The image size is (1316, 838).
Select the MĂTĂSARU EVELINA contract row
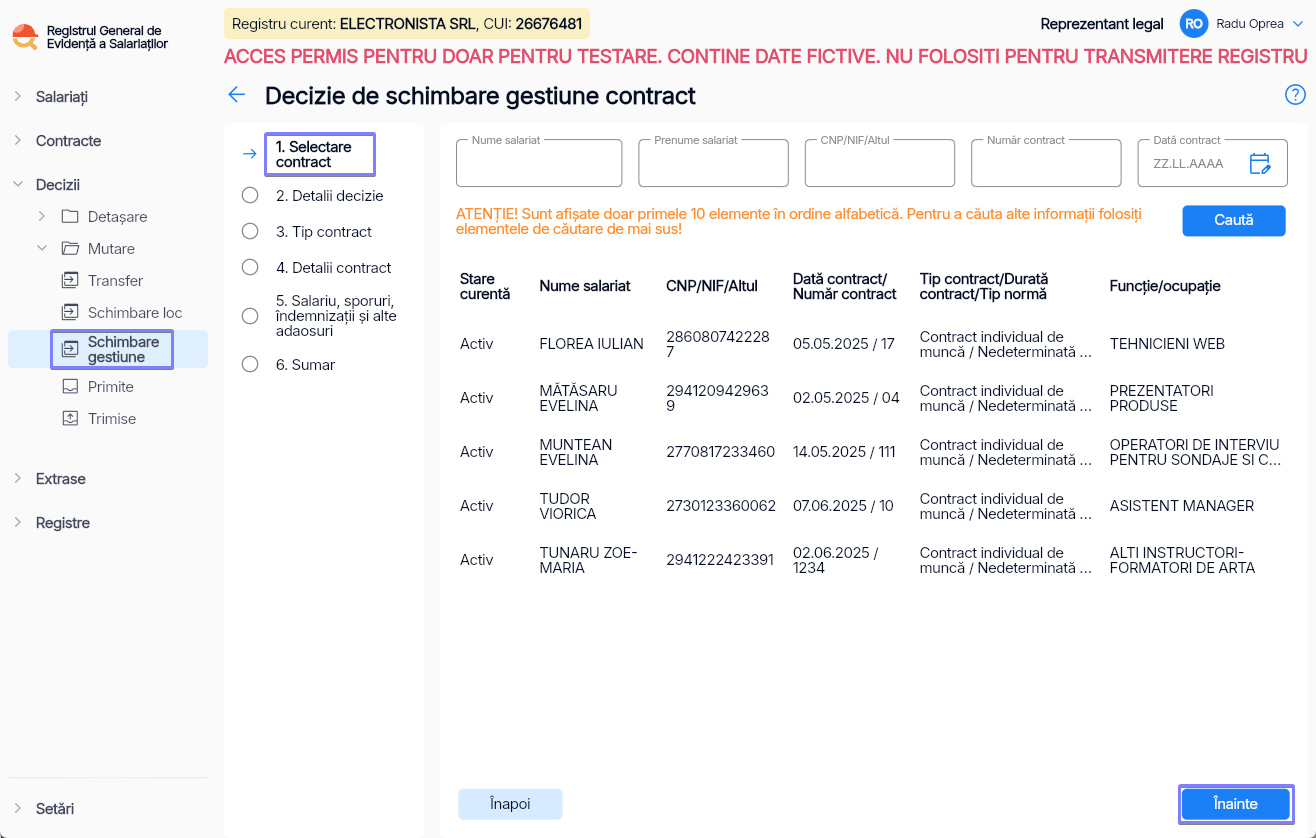pyautogui.click(x=872, y=398)
